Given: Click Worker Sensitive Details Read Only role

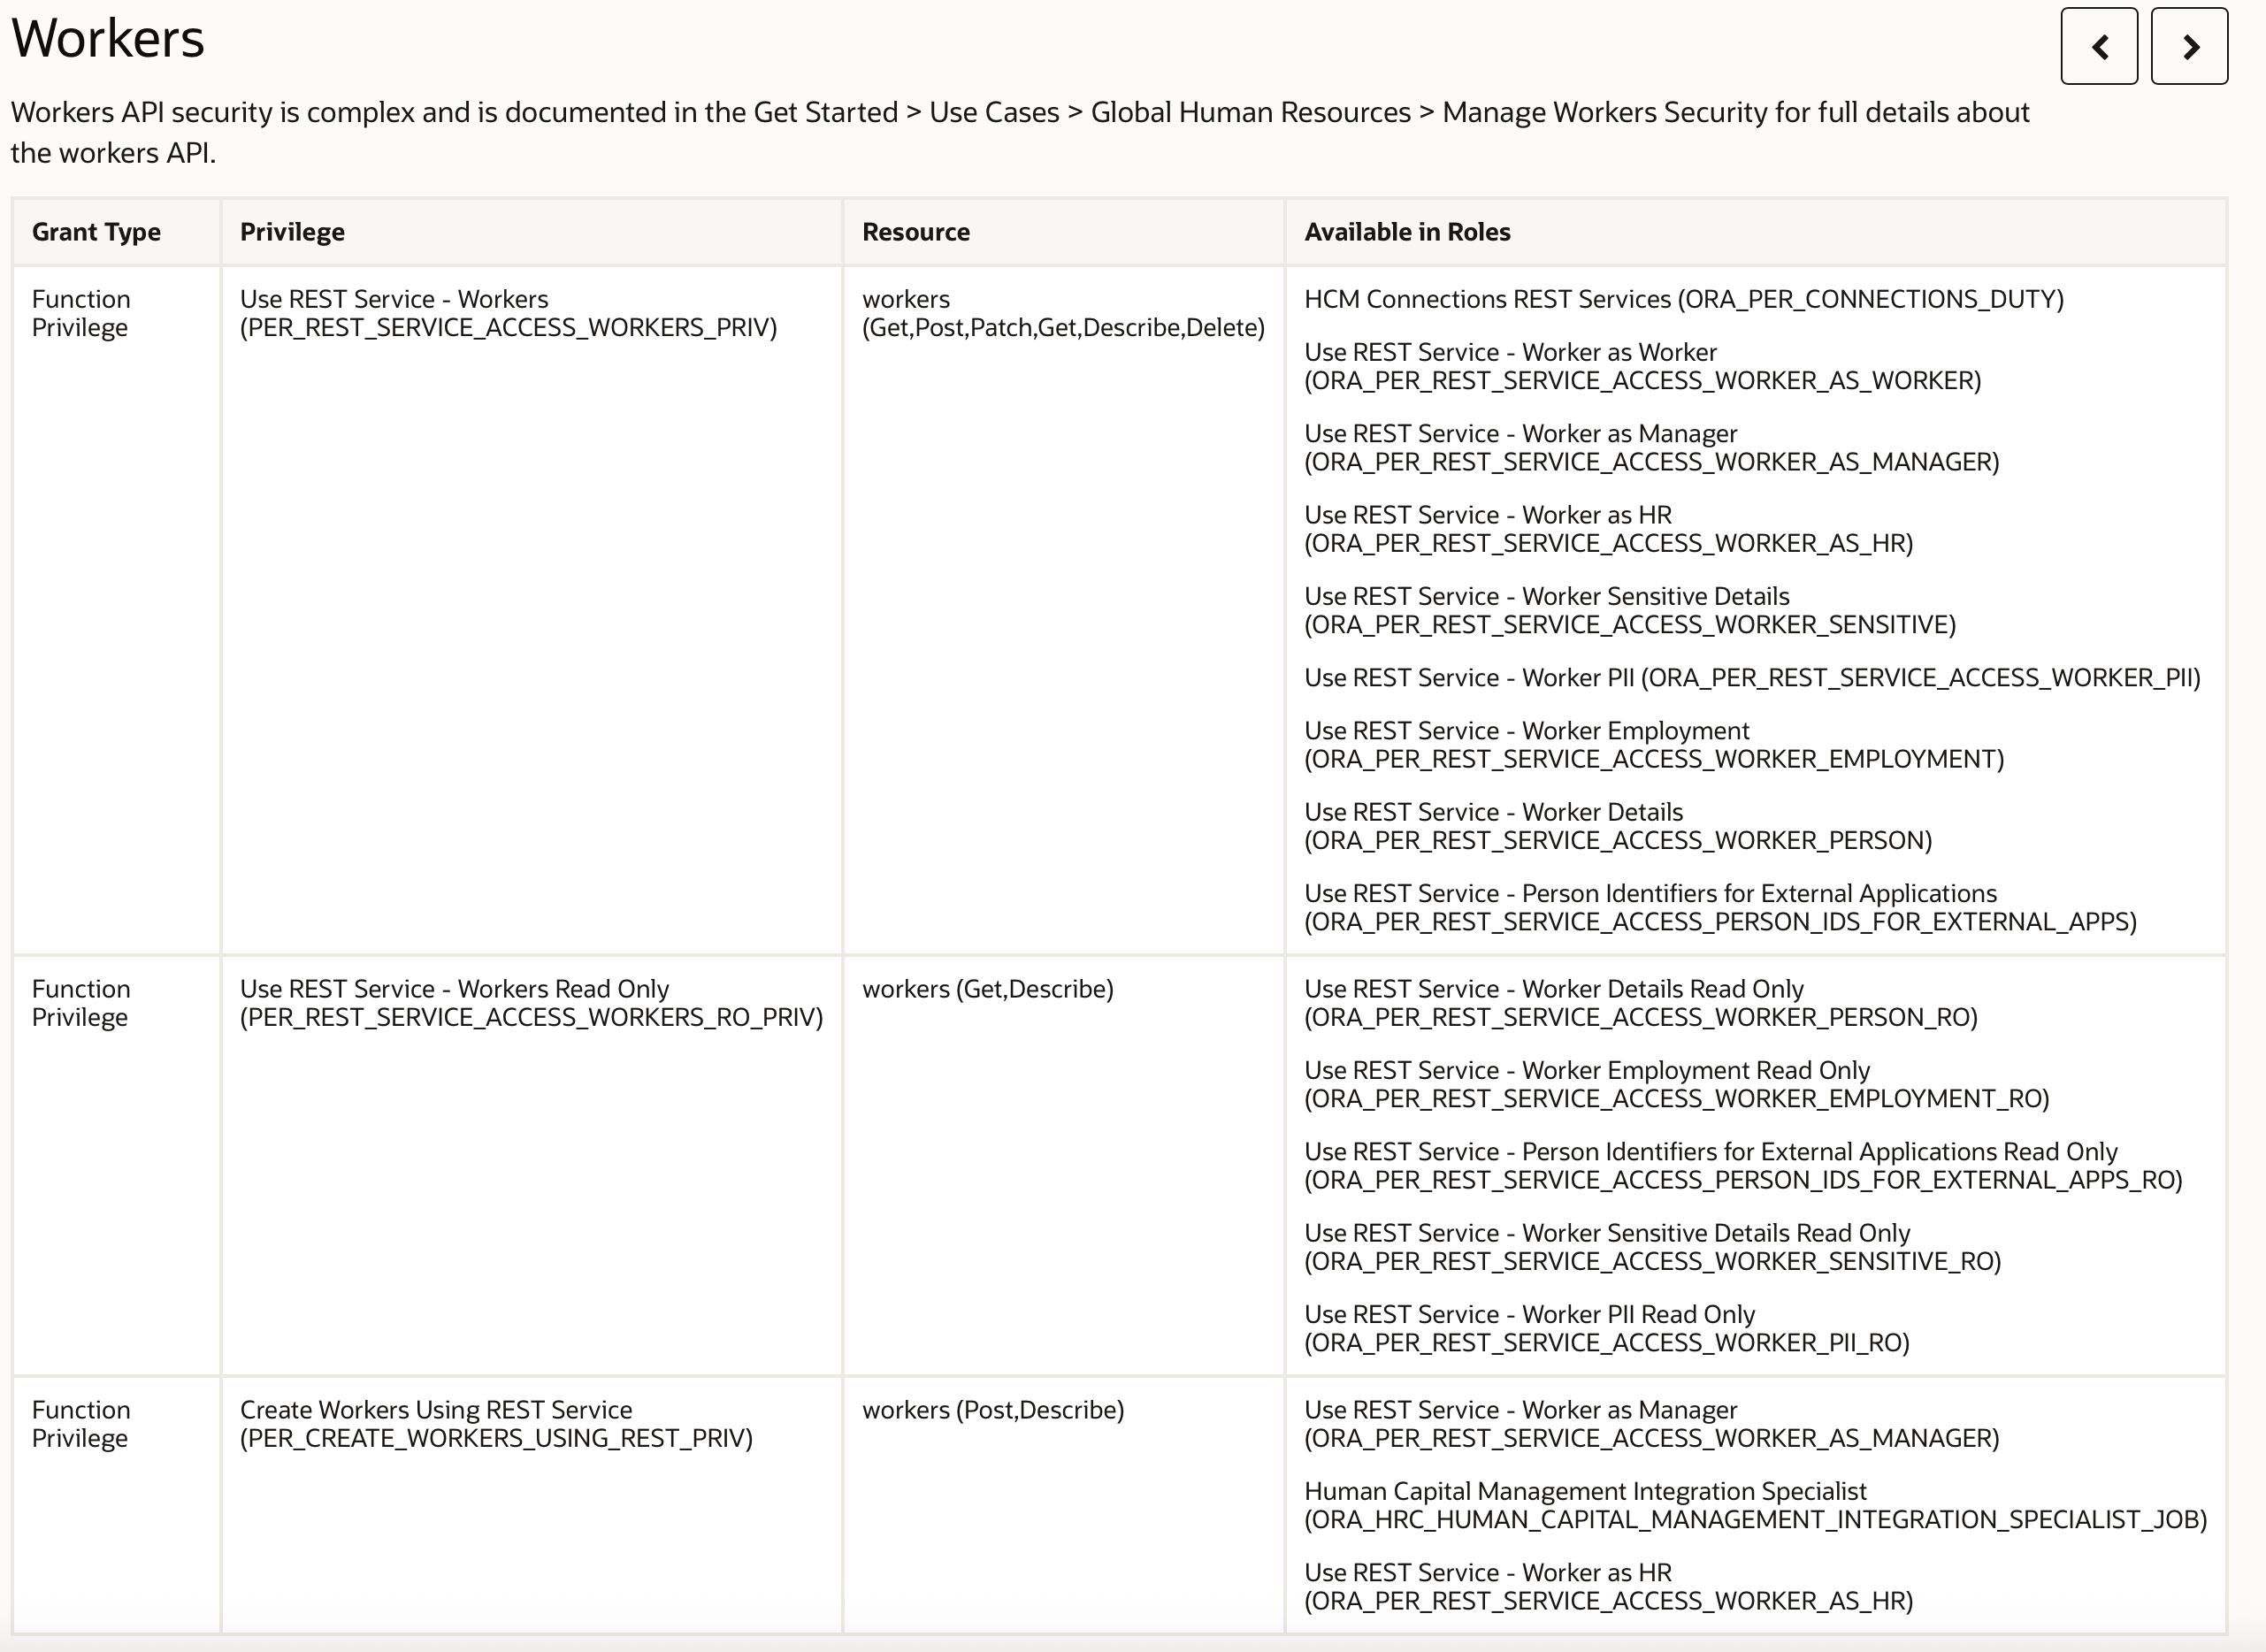Looking at the screenshot, I should [1605, 1232].
